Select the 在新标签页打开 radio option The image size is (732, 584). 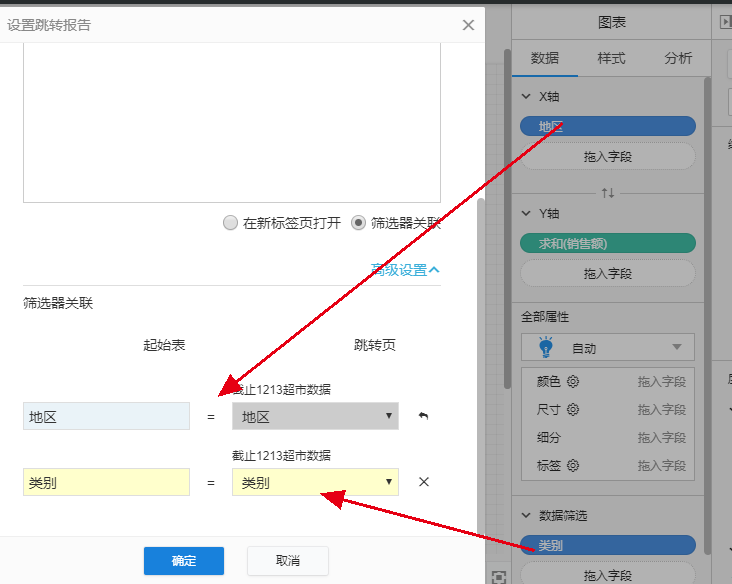click(231, 223)
